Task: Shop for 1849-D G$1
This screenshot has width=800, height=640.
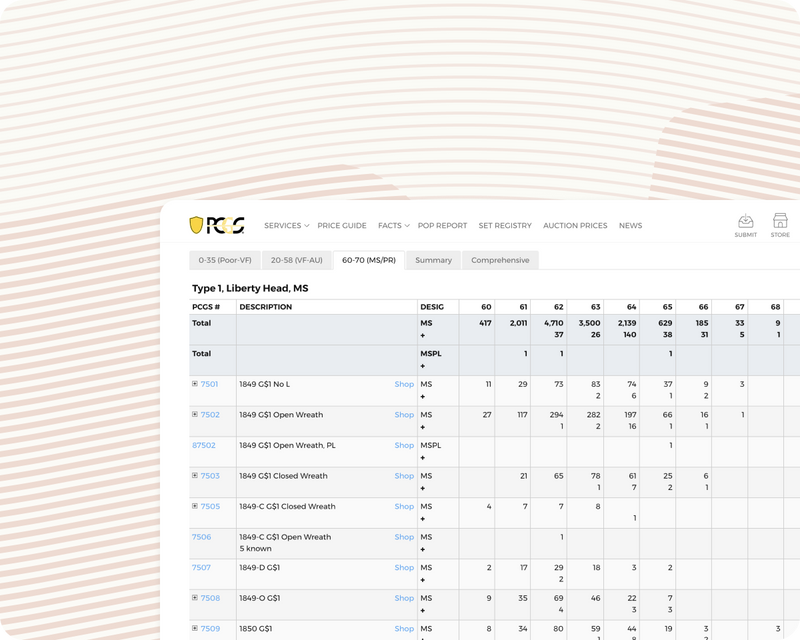Action: (x=404, y=568)
